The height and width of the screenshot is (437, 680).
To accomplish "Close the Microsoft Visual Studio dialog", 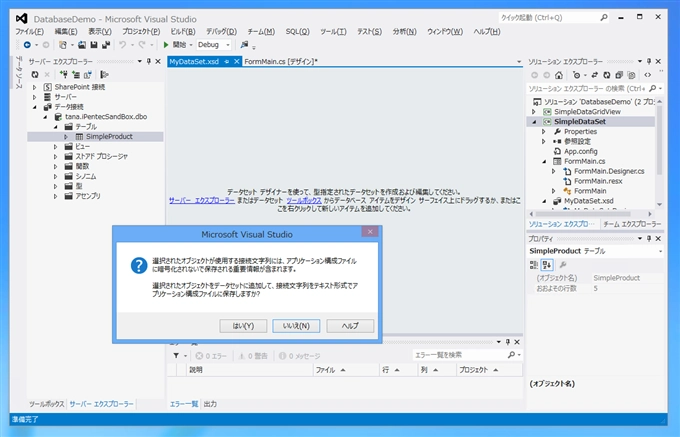I will tap(370, 232).
